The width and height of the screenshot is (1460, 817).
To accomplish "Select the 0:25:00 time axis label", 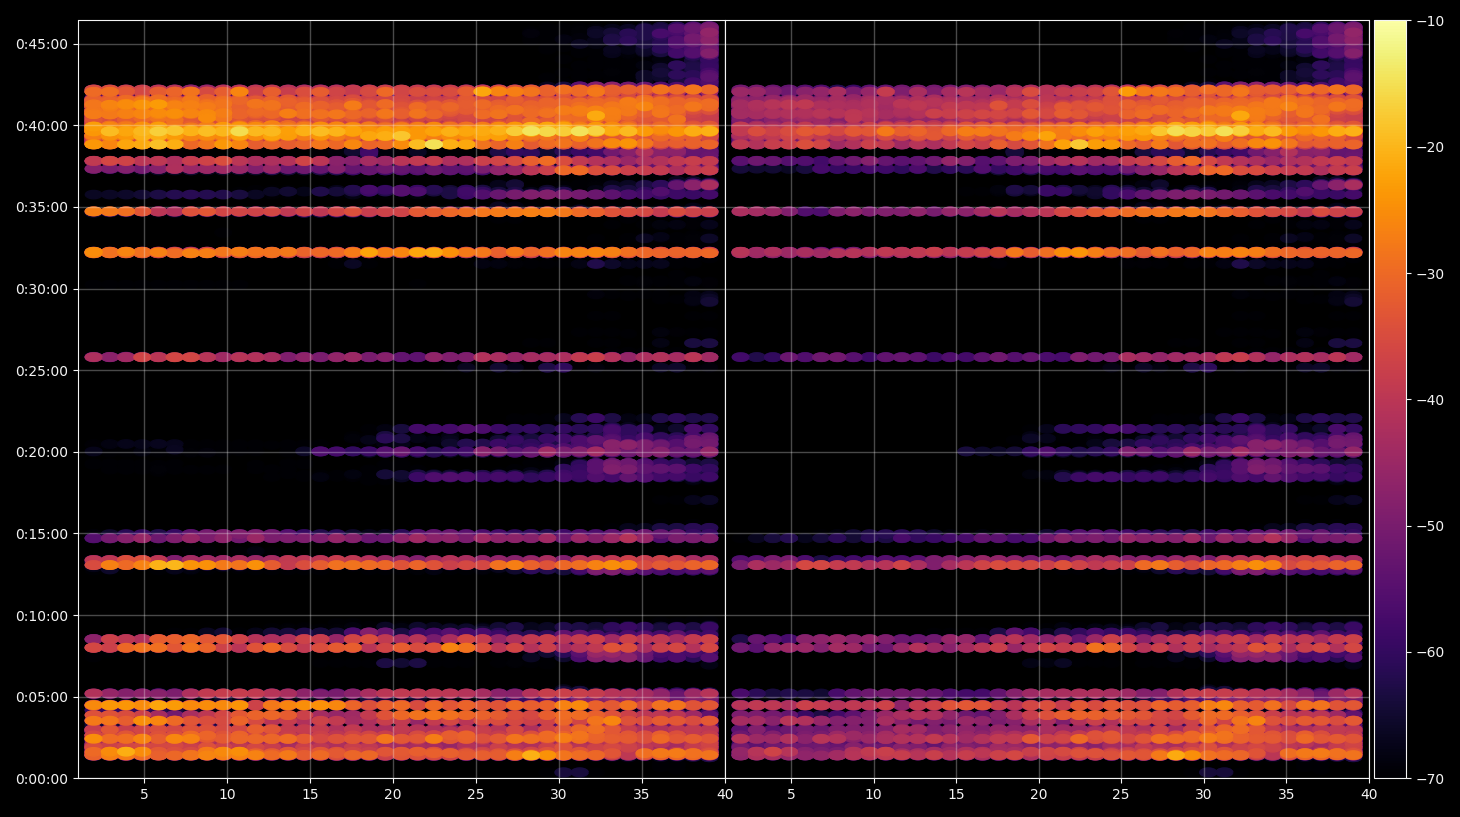I will pos(42,371).
